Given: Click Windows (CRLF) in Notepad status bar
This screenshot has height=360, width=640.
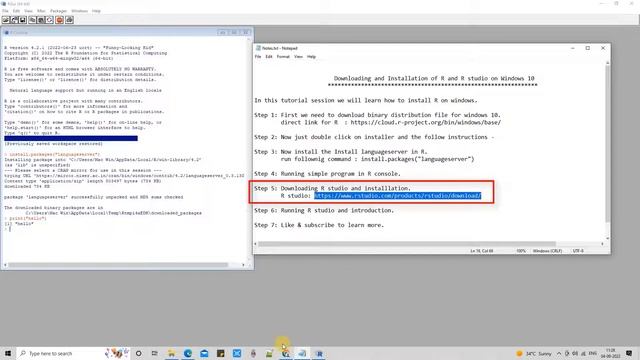Looking at the screenshot, I should 547,251.
